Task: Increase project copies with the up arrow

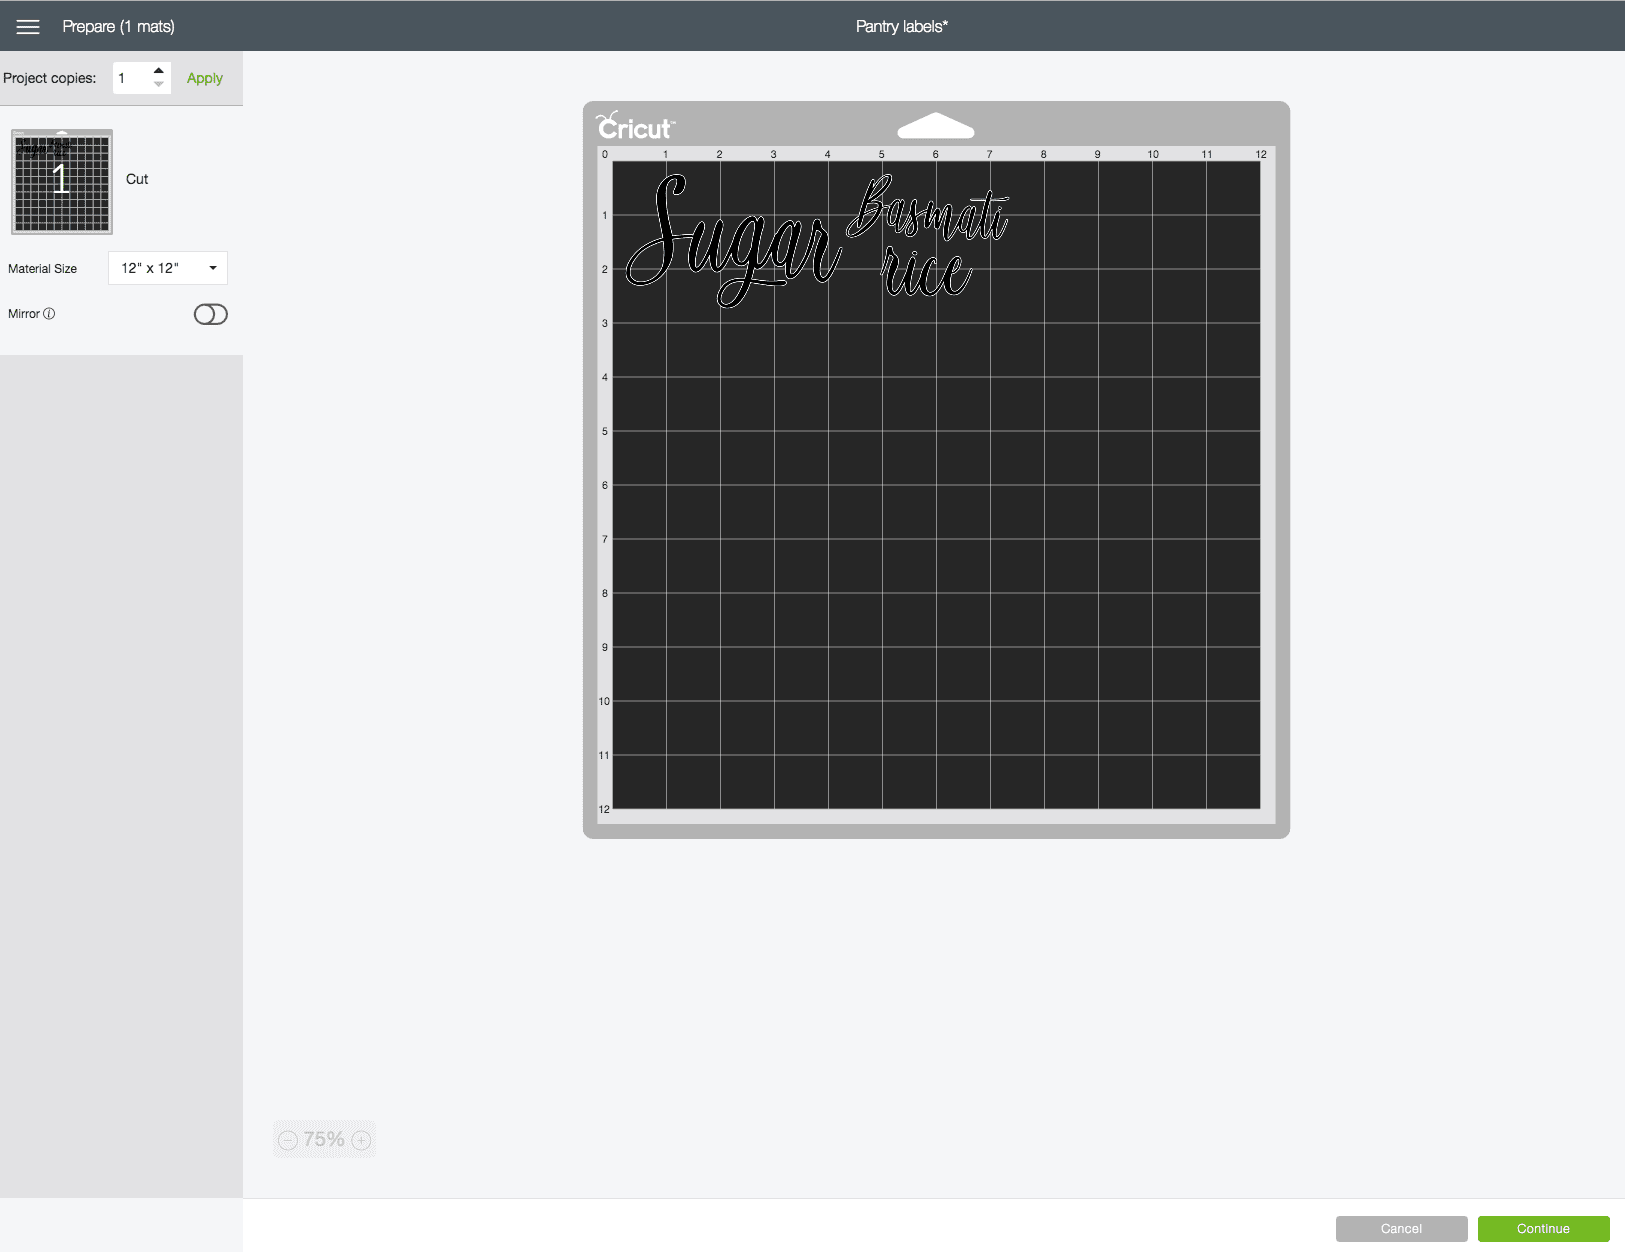Action: (x=158, y=71)
